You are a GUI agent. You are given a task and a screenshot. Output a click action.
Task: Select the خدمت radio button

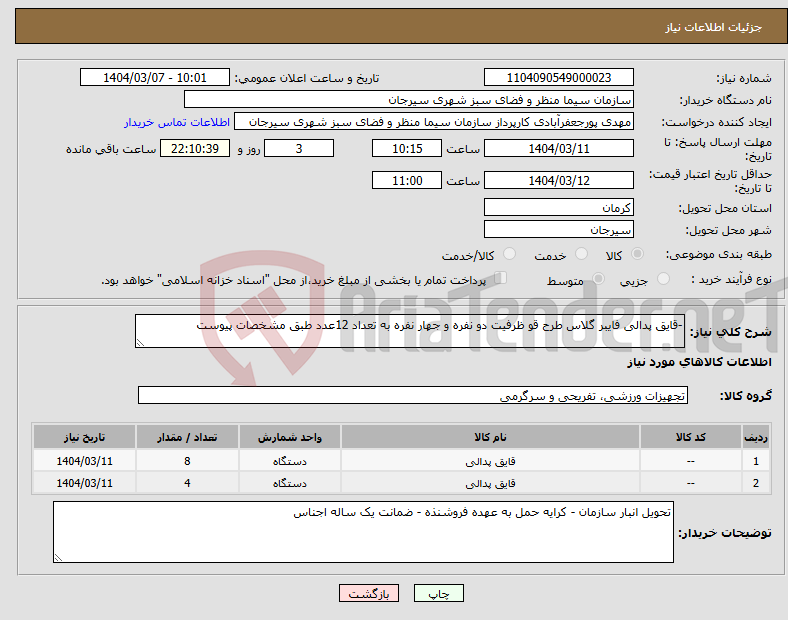click(581, 254)
